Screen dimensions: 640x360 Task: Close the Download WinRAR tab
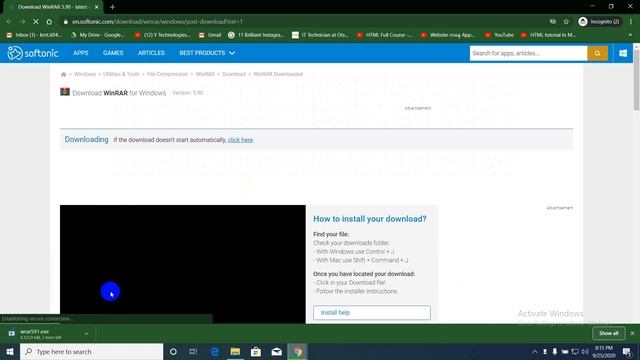[97, 7]
